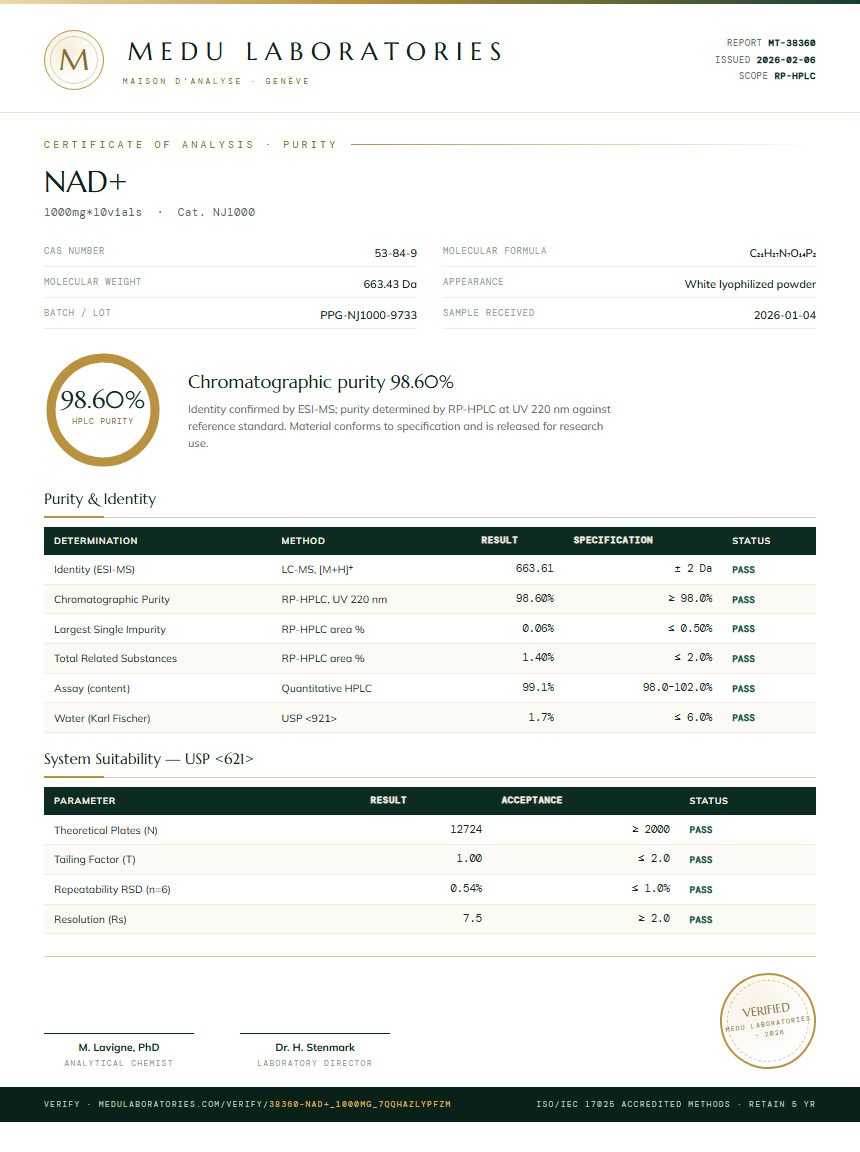Select Total Related Substances row label
Image resolution: width=860 pixels, height=1152 pixels.
point(115,658)
